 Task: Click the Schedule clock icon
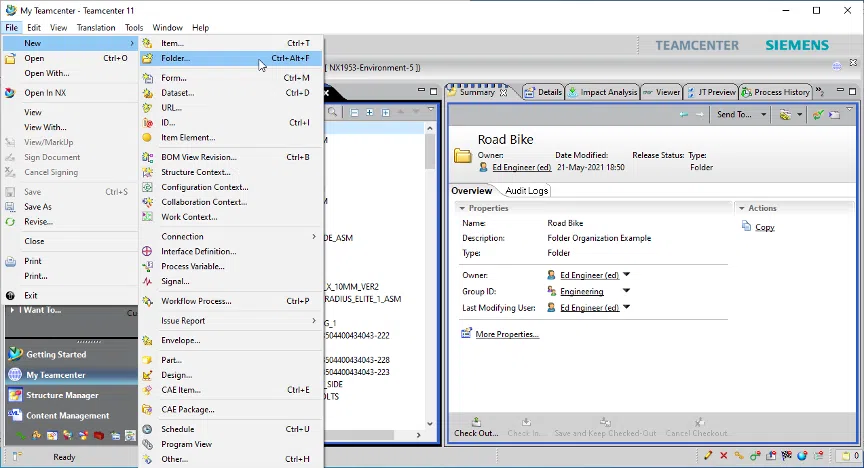point(147,429)
